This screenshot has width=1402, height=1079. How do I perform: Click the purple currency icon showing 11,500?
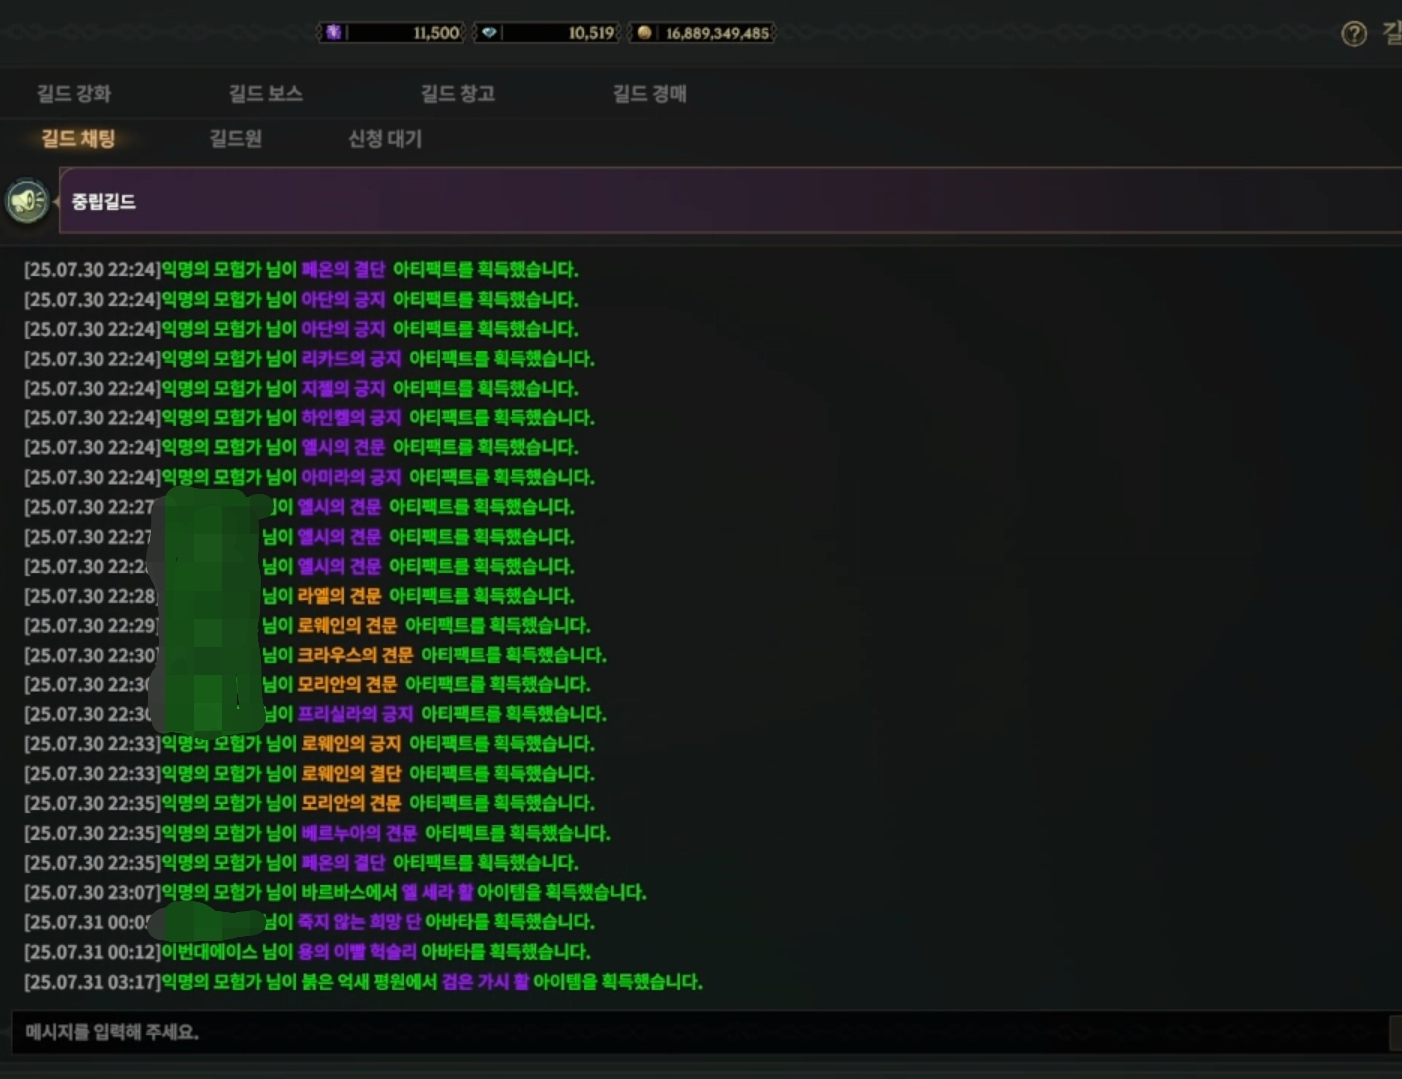point(334,32)
